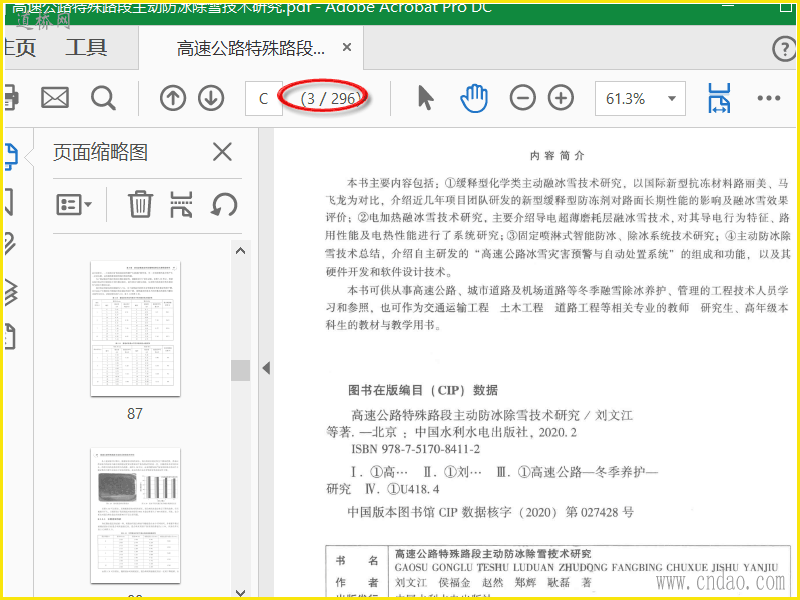The width and height of the screenshot is (800, 600).
Task: Close the 页面缩略图 panel
Action: 222,152
